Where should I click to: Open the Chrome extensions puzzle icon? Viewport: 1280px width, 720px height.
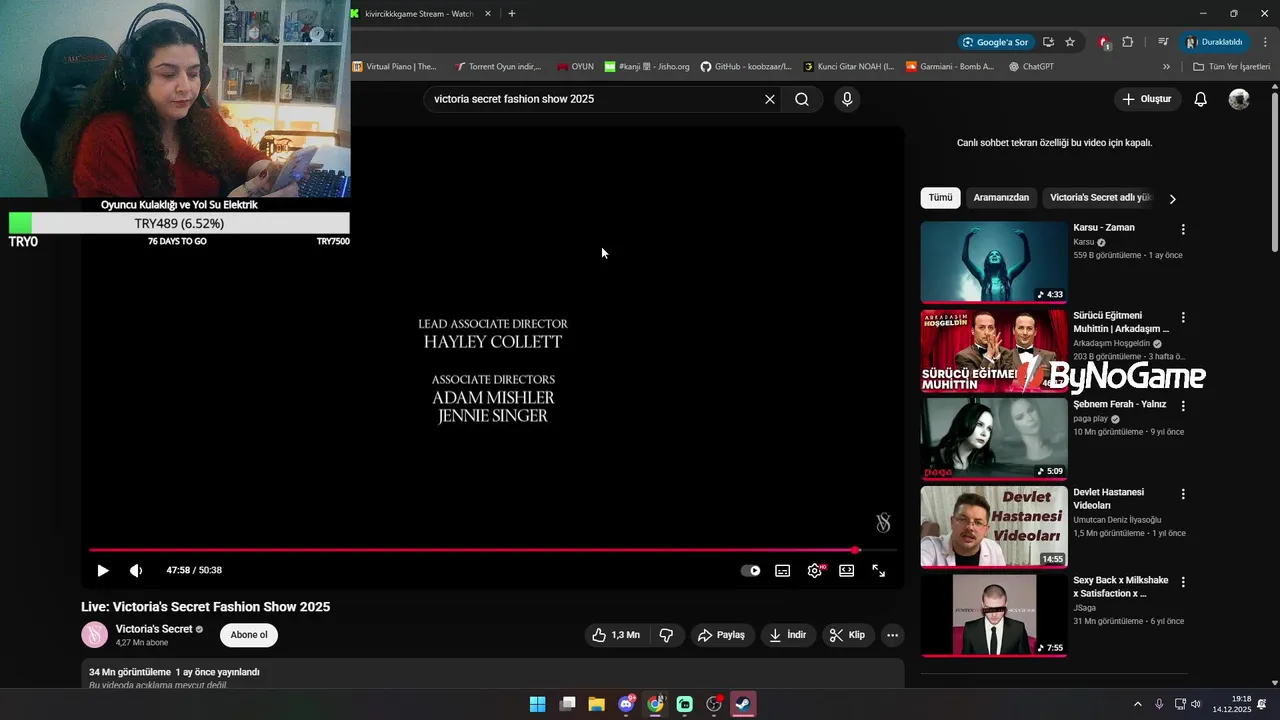pos(1128,42)
